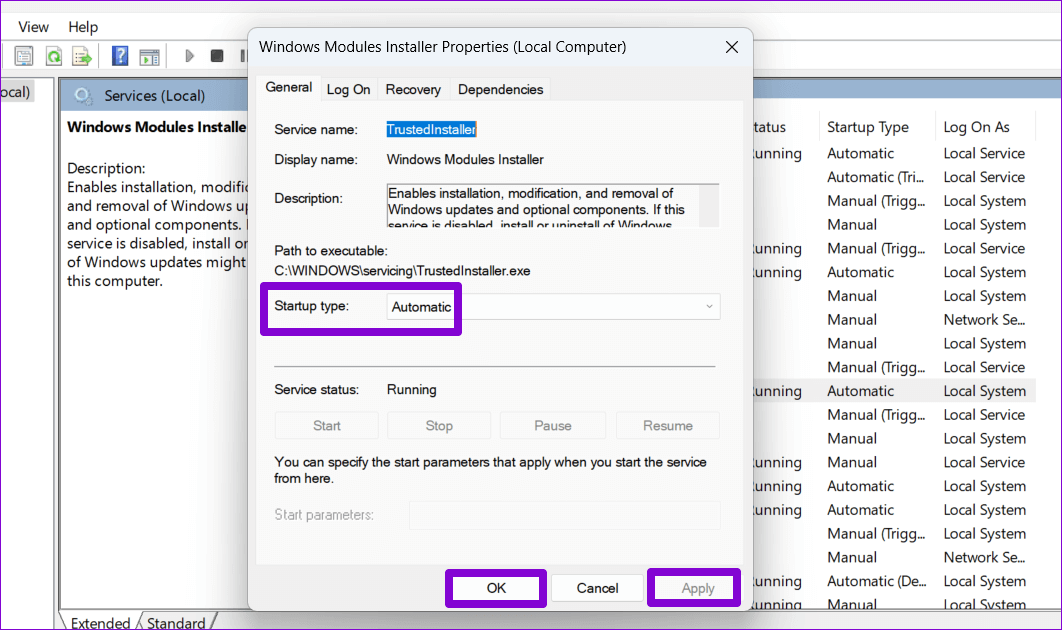Click the Pause service button
This screenshot has height=630, width=1062.
tap(553, 425)
